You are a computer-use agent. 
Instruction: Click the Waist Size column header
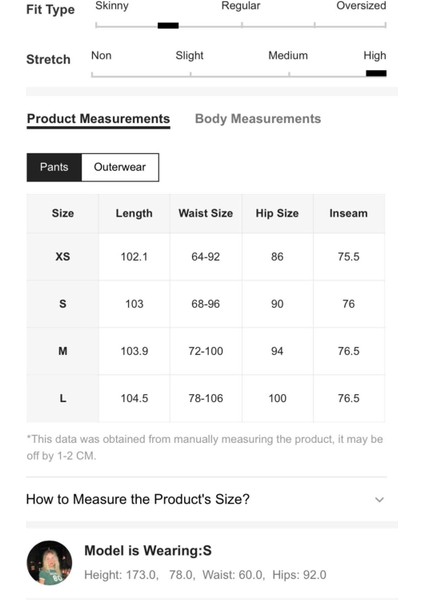coord(205,214)
